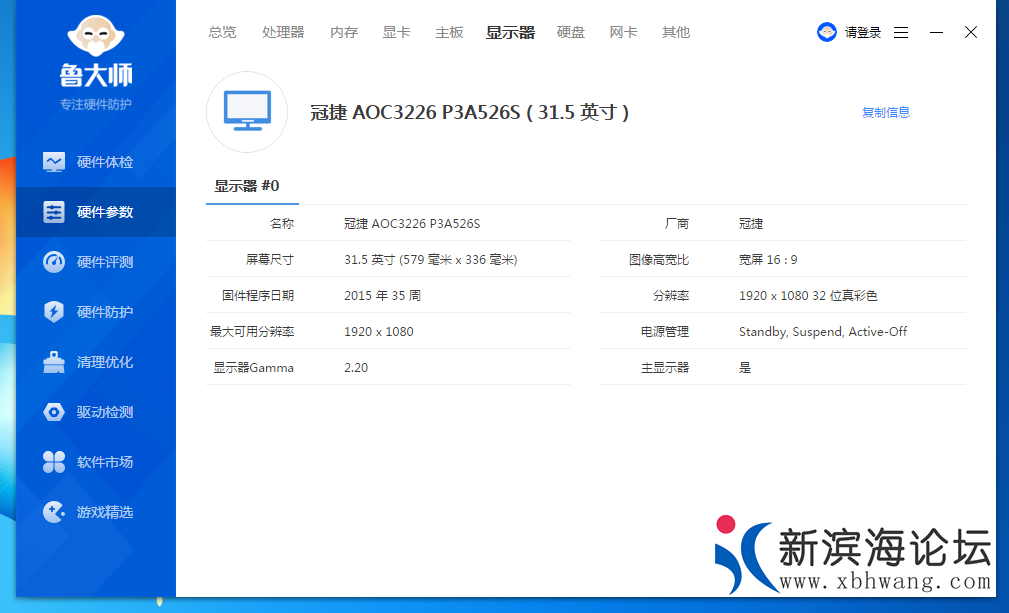Open the 内存 tab

coord(344,32)
